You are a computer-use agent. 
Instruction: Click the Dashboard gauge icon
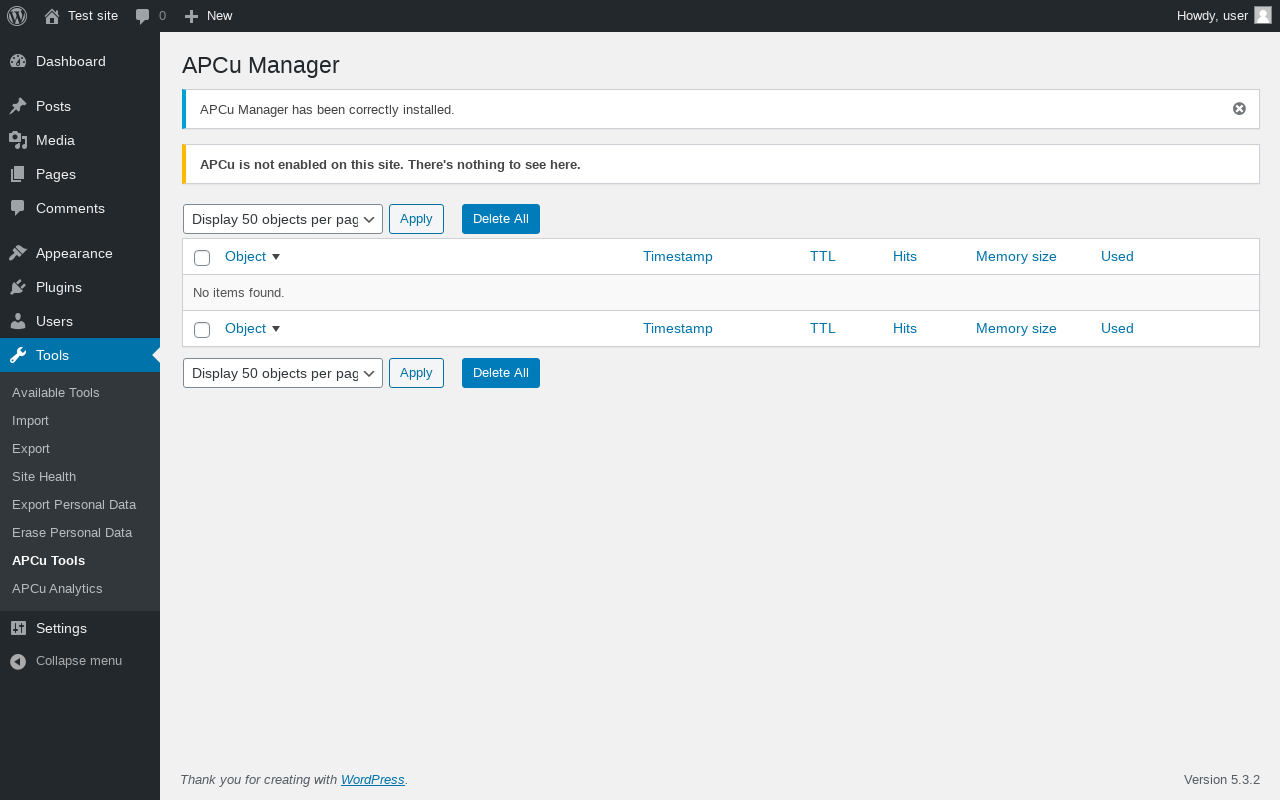click(18, 61)
